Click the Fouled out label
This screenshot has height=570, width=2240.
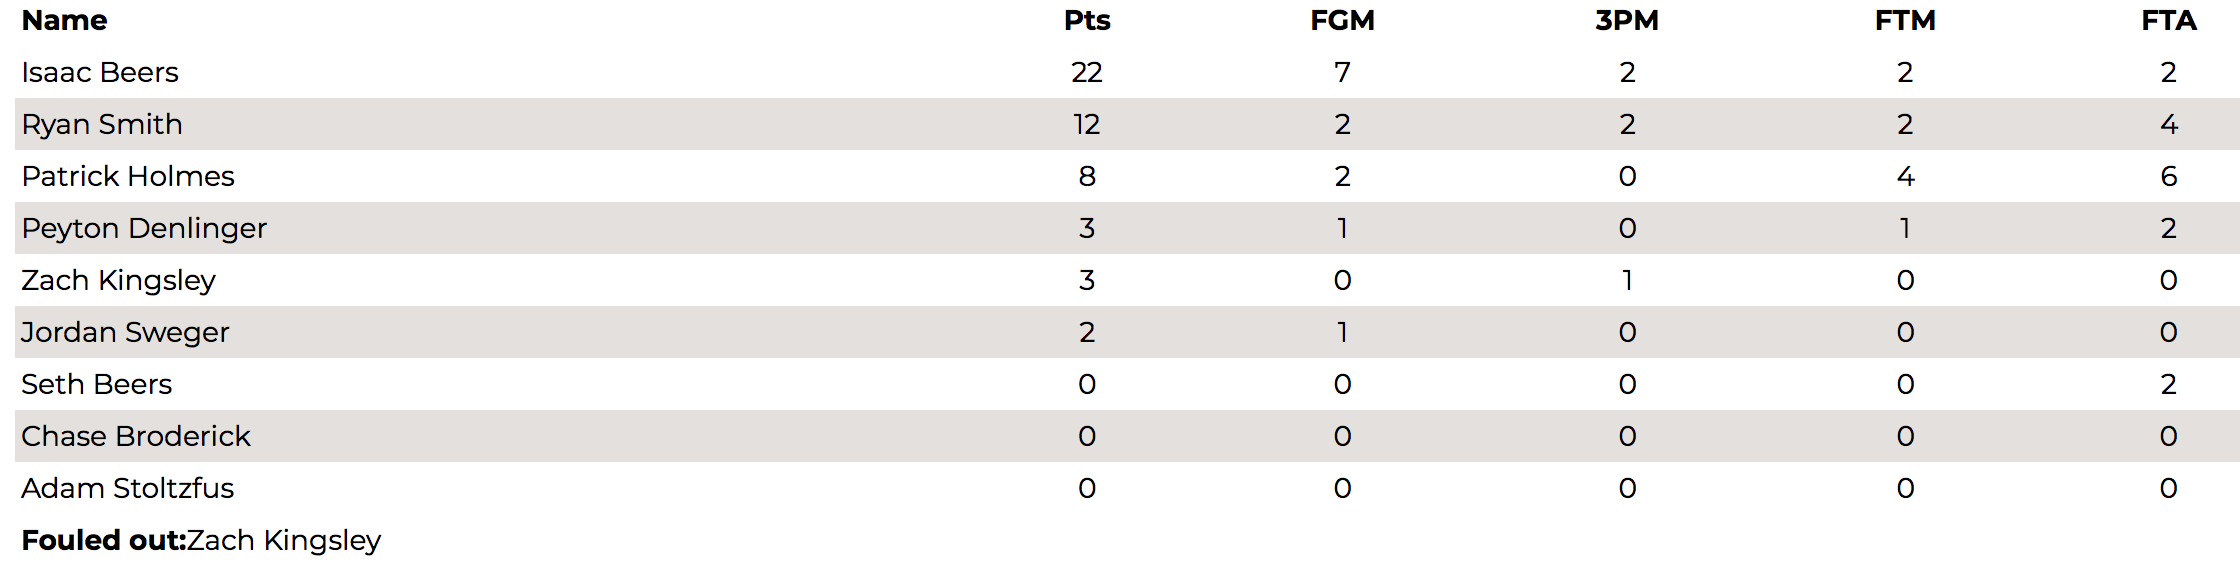[x=104, y=541]
